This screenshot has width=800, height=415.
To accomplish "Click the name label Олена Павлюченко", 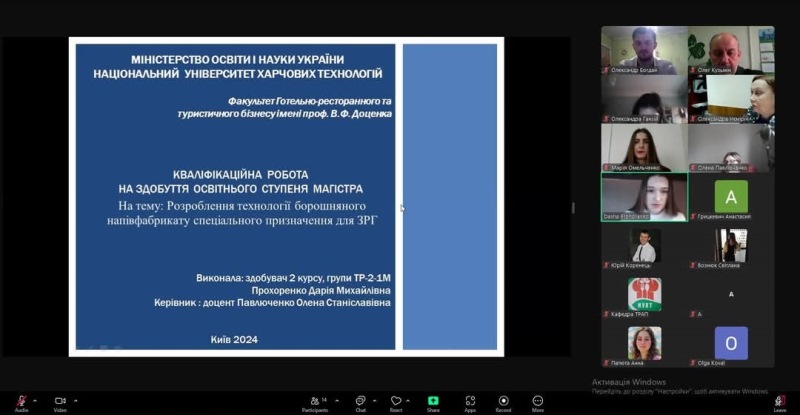I will (x=722, y=167).
